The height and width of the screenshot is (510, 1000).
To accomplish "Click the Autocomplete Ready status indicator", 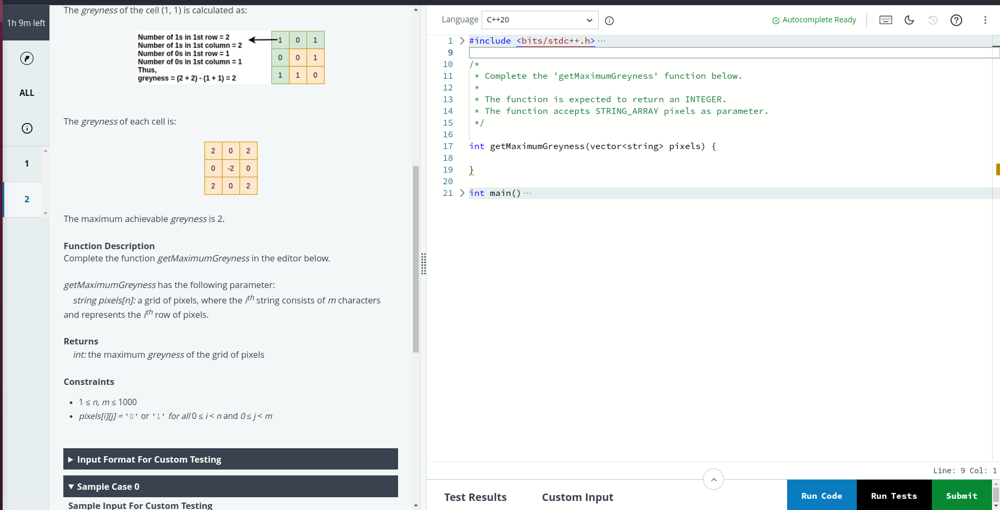I will click(x=814, y=20).
